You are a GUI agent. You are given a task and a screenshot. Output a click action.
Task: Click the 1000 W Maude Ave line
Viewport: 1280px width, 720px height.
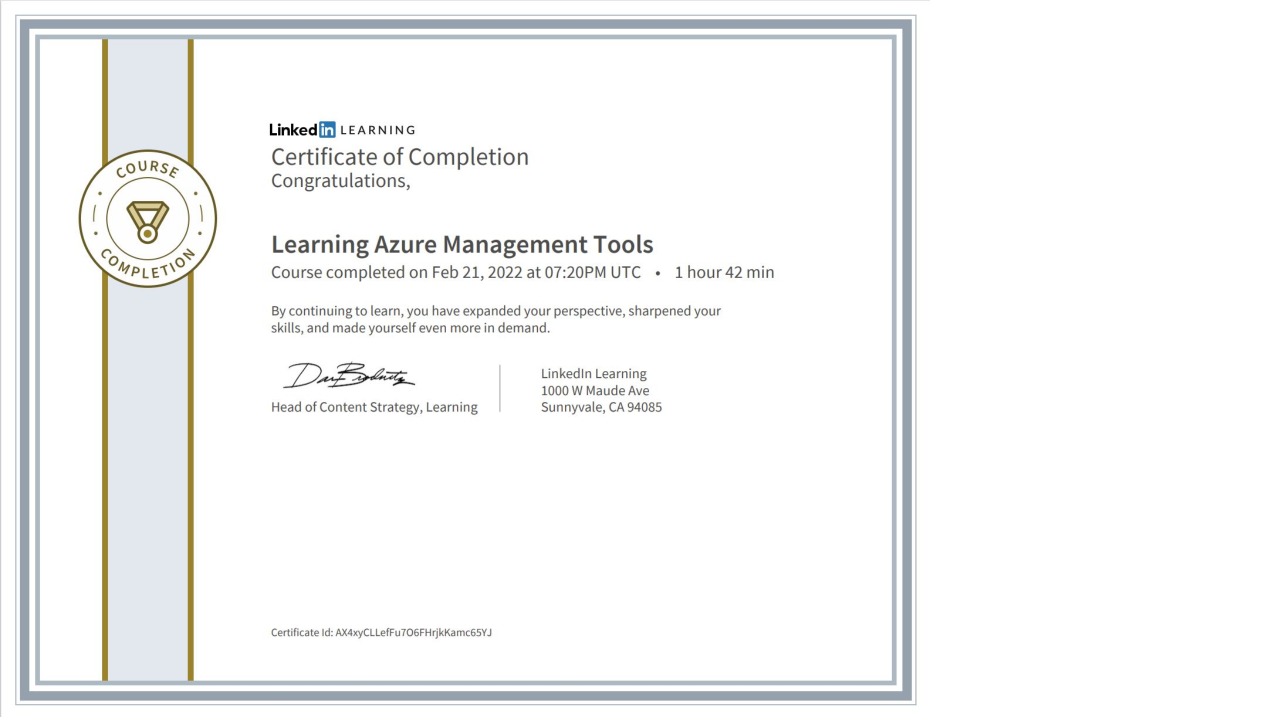click(x=594, y=391)
